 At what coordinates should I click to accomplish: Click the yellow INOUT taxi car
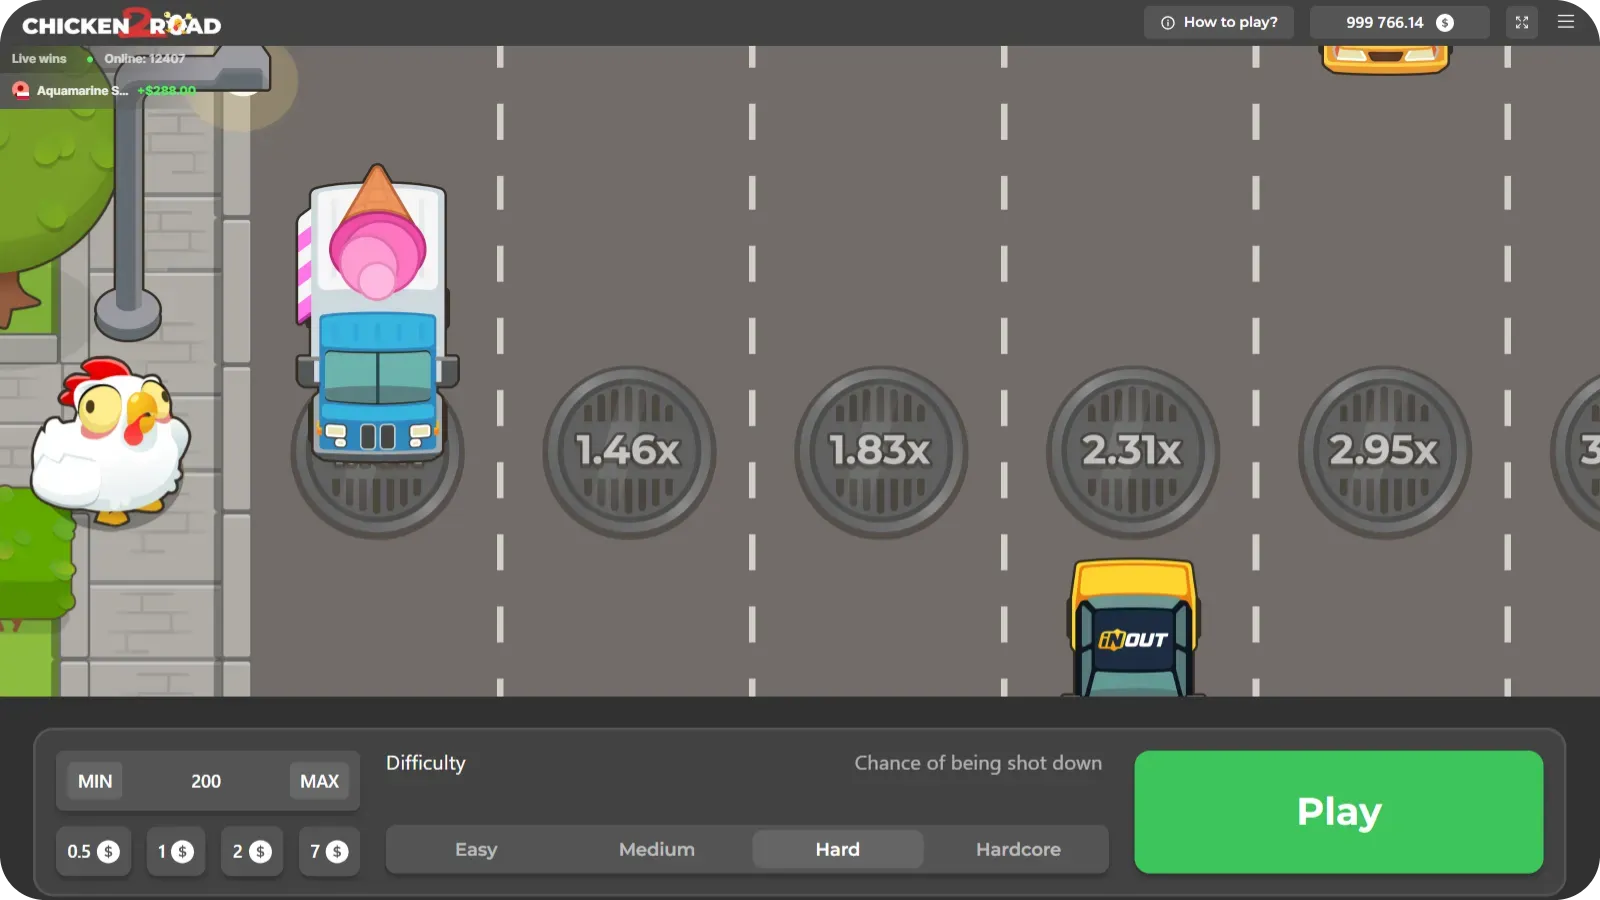coord(1134,628)
